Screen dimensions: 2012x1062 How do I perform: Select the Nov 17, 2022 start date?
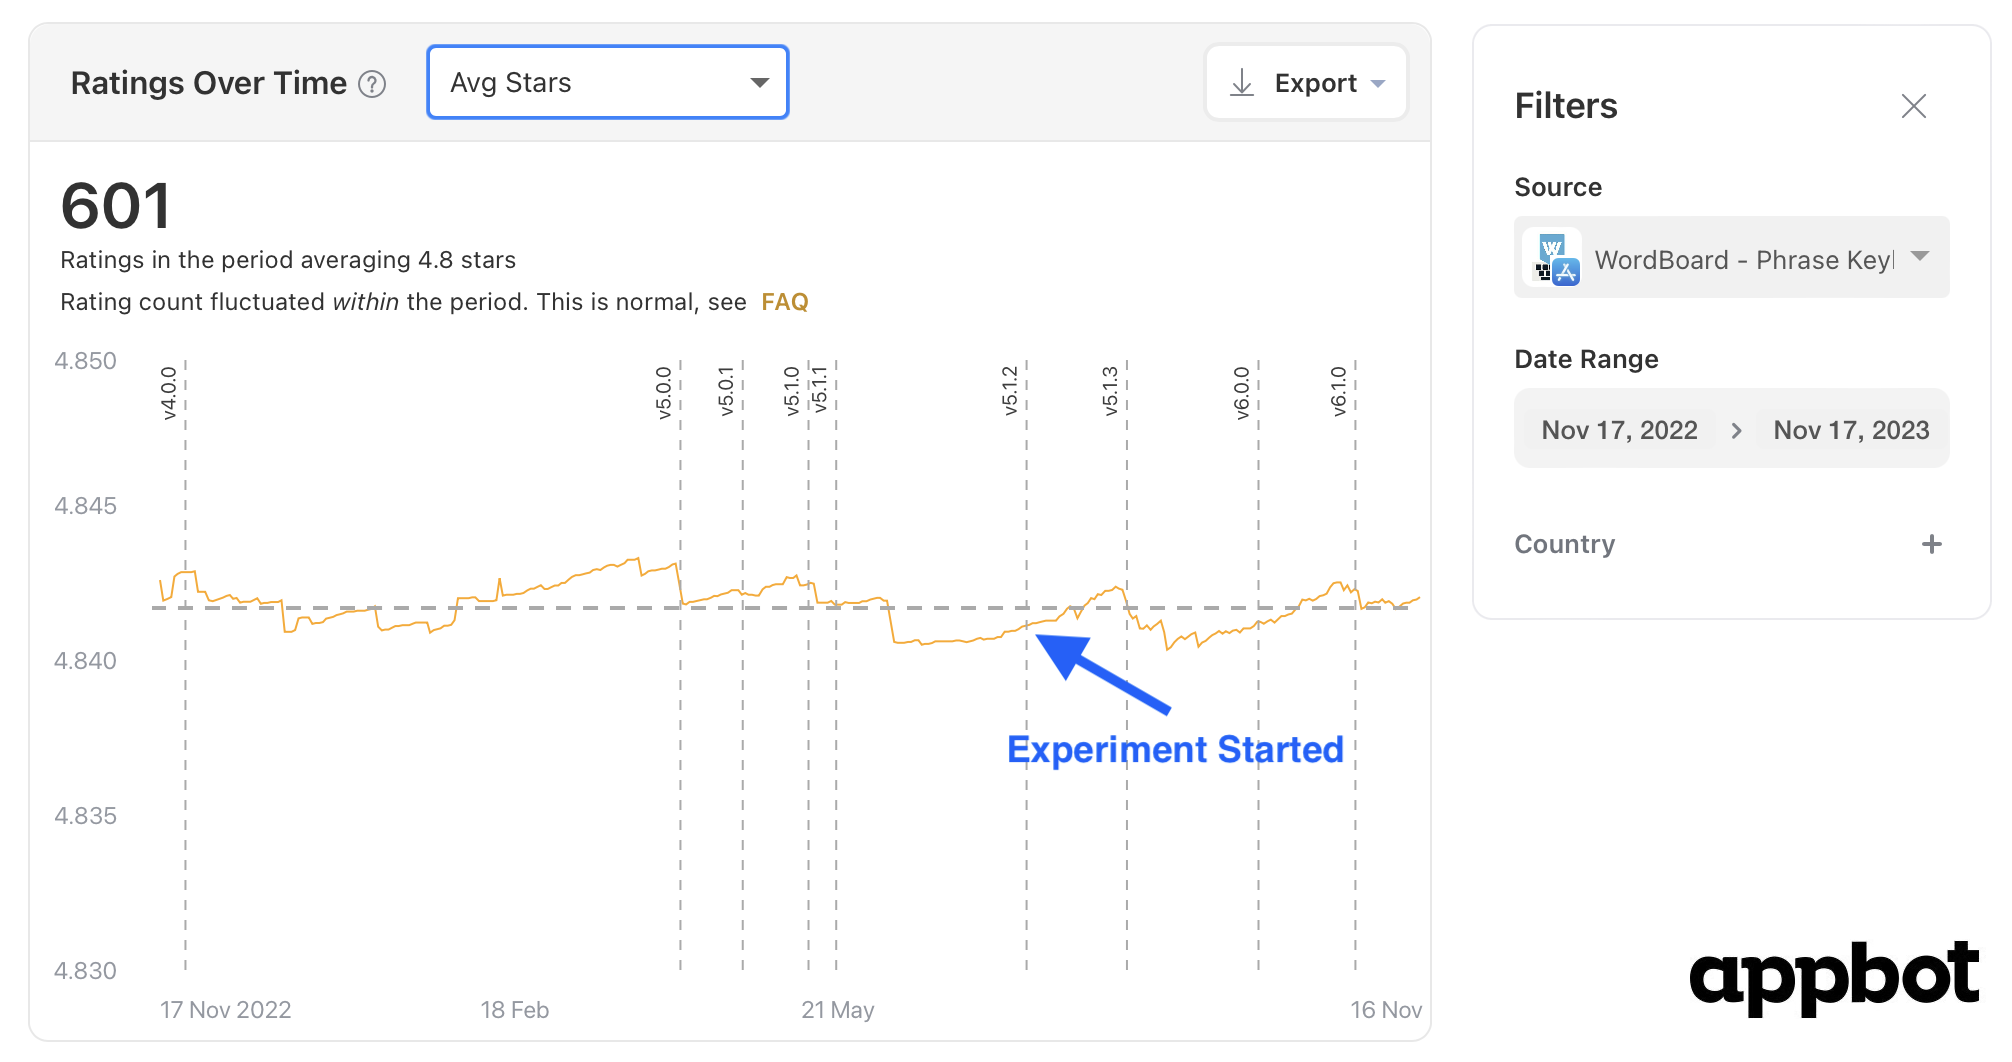[x=1619, y=430]
